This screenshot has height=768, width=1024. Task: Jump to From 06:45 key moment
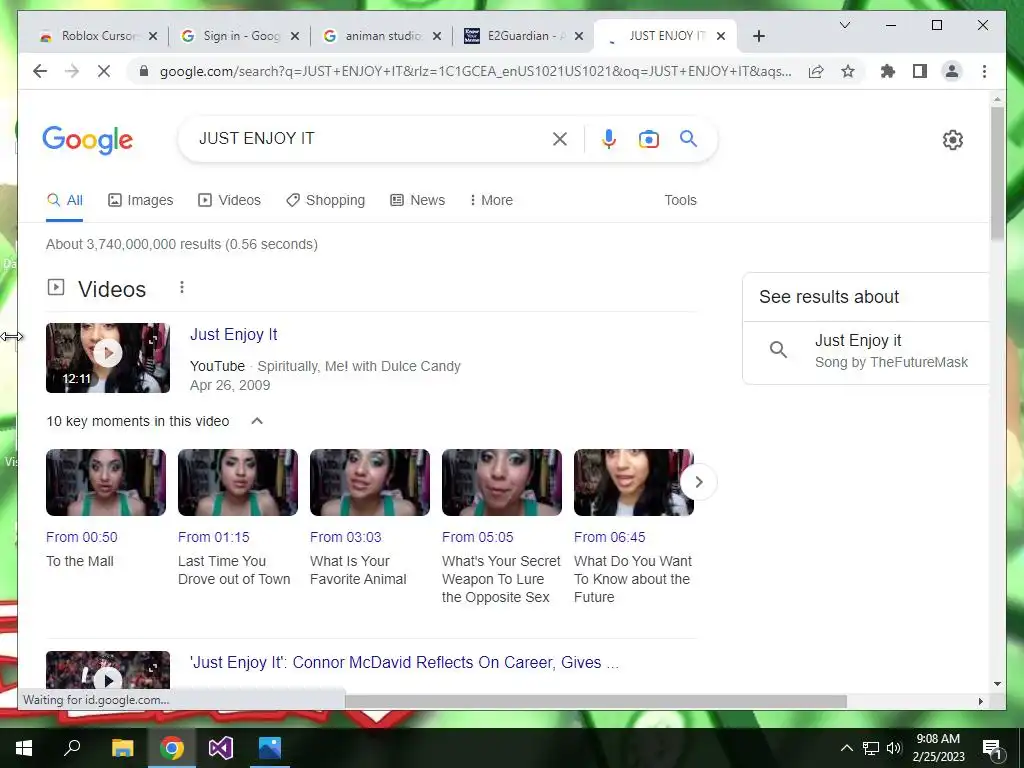(633, 482)
